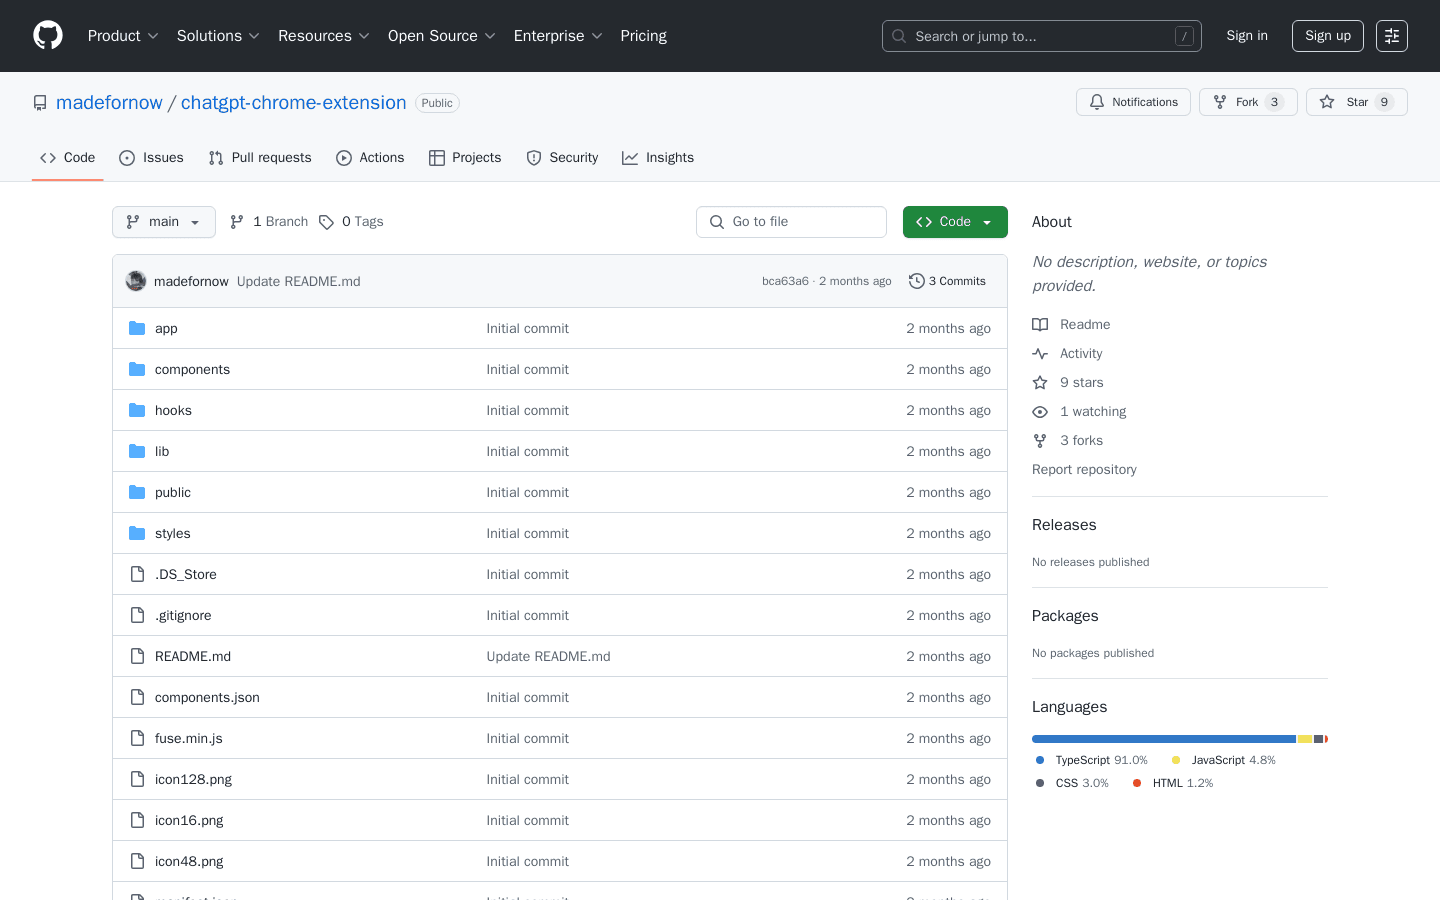Switch to the Projects tab
1440x900 pixels.
point(465,158)
